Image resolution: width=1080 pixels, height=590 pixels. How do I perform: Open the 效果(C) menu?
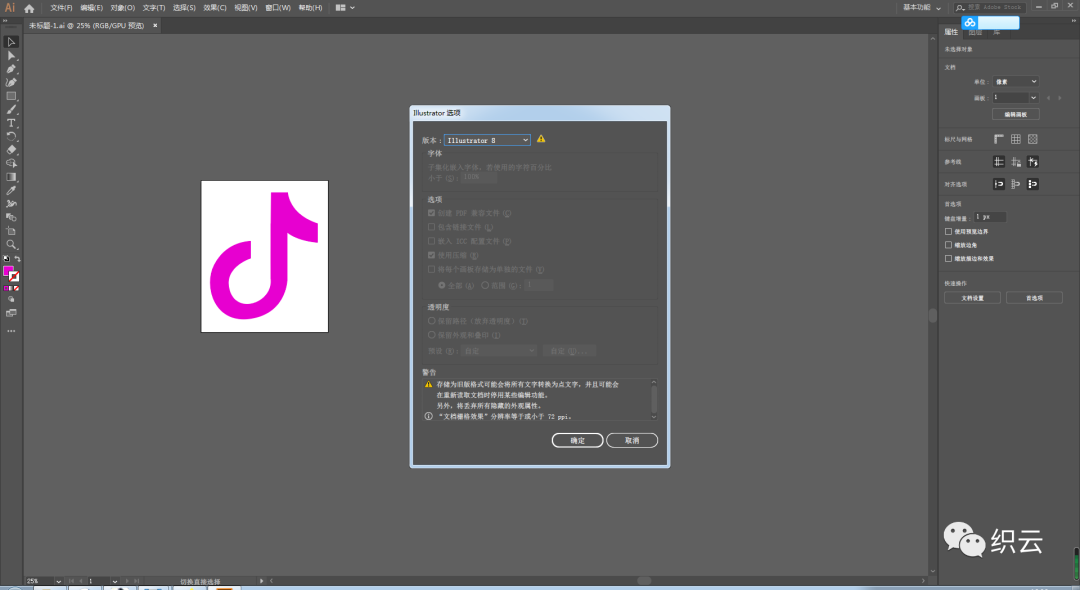pos(215,8)
